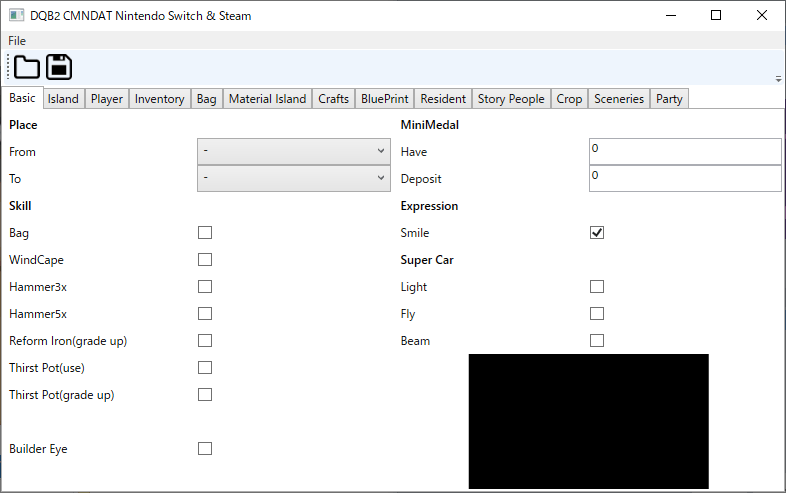This screenshot has height=493, width=786.
Task: Focus the MiniMedal Deposit field
Action: click(x=685, y=178)
